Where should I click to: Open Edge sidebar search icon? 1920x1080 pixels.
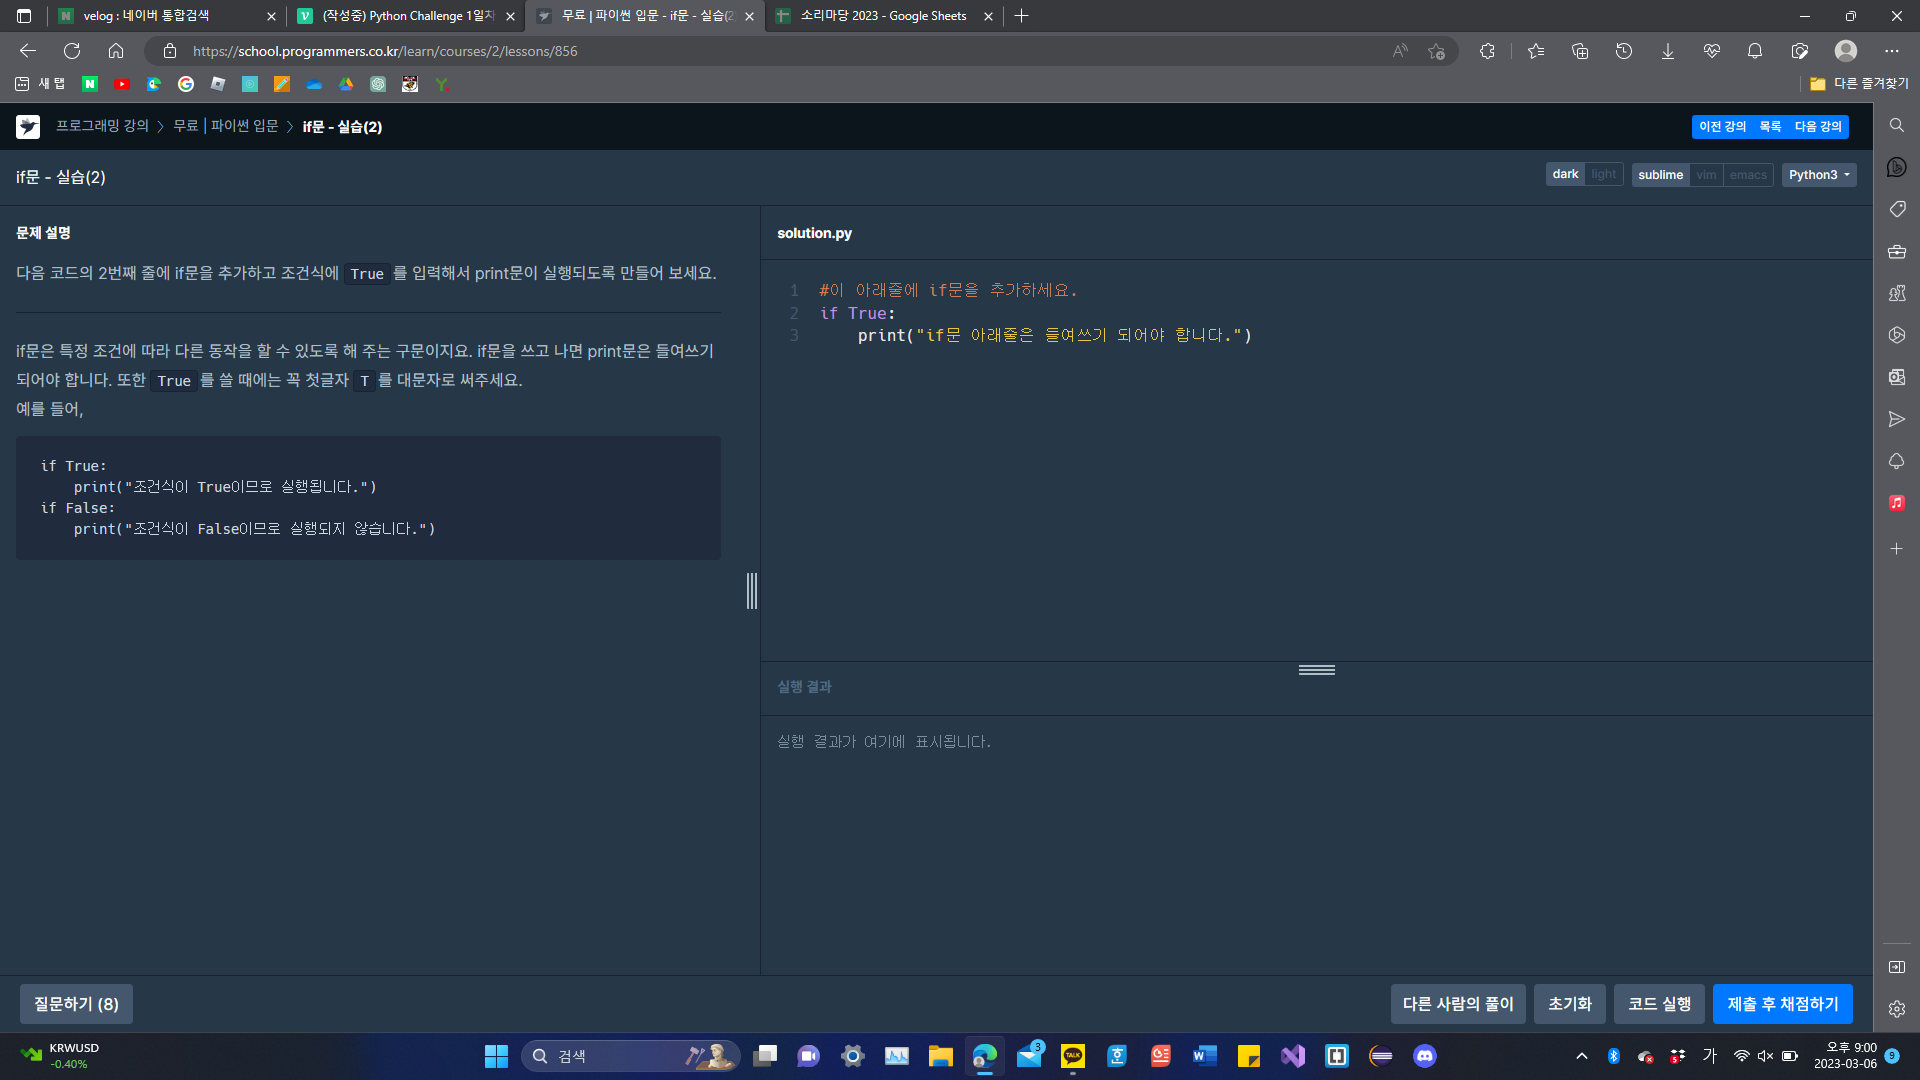point(1896,125)
